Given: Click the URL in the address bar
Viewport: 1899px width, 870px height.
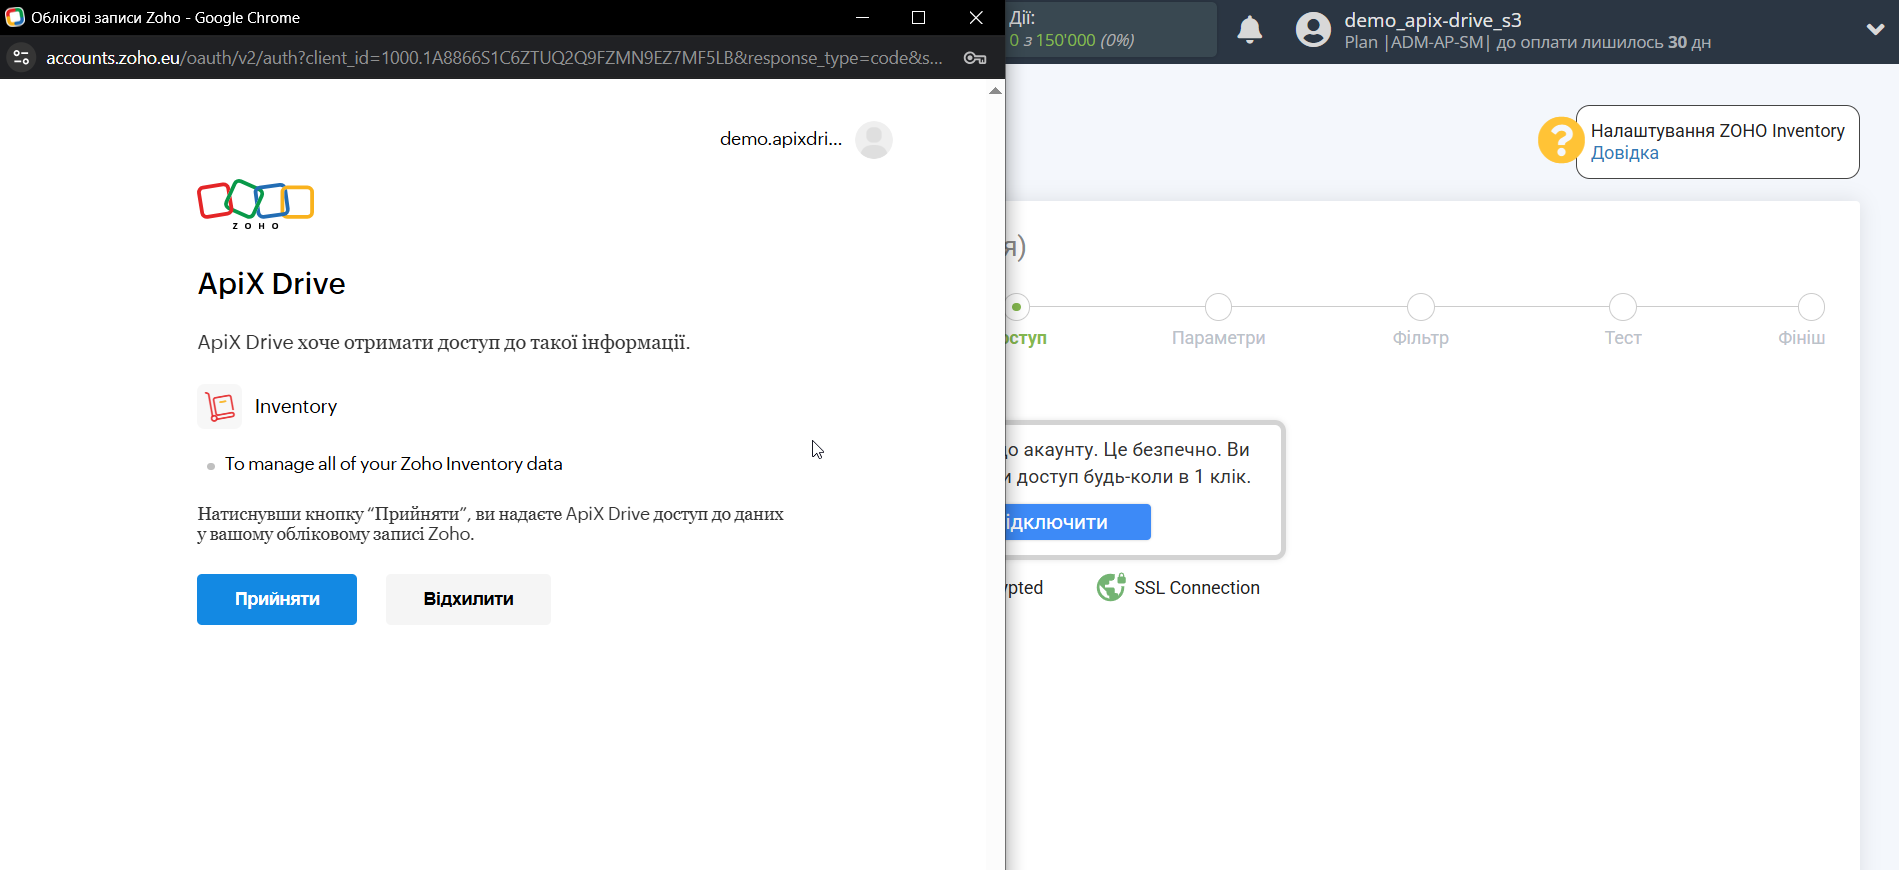Looking at the screenshot, I should [494, 58].
